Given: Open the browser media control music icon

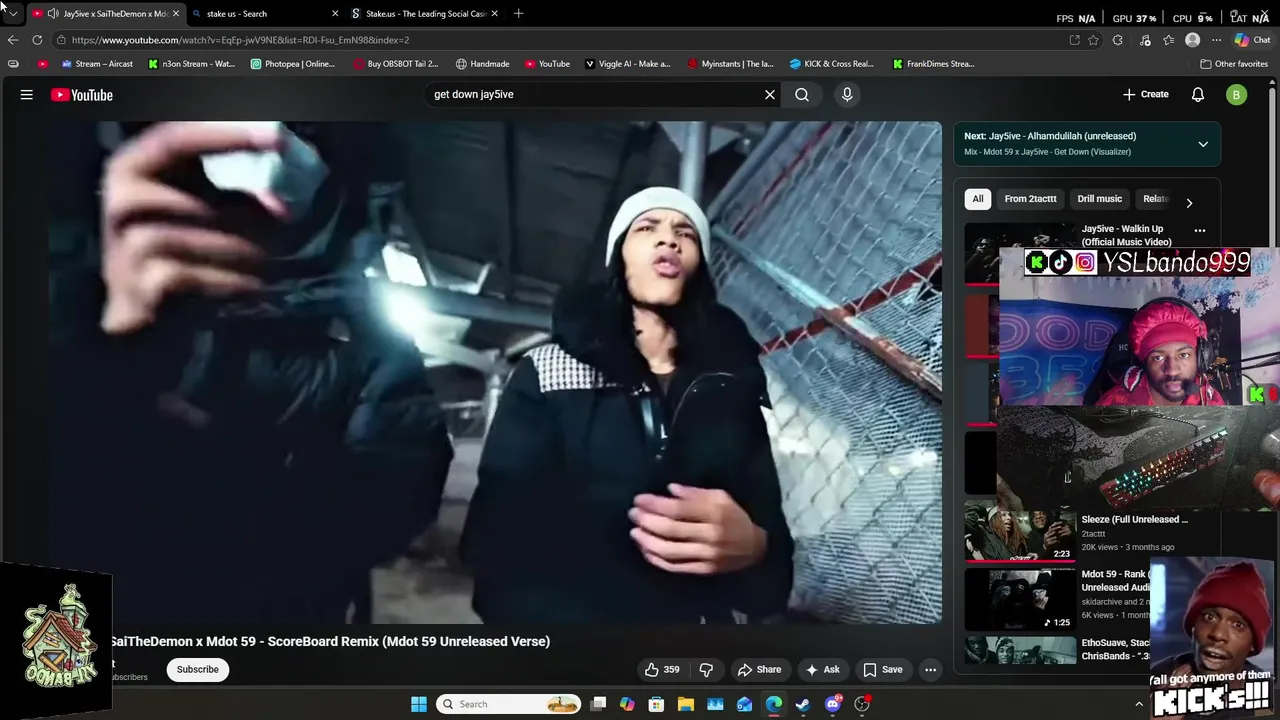Looking at the screenshot, I should 1145,40.
